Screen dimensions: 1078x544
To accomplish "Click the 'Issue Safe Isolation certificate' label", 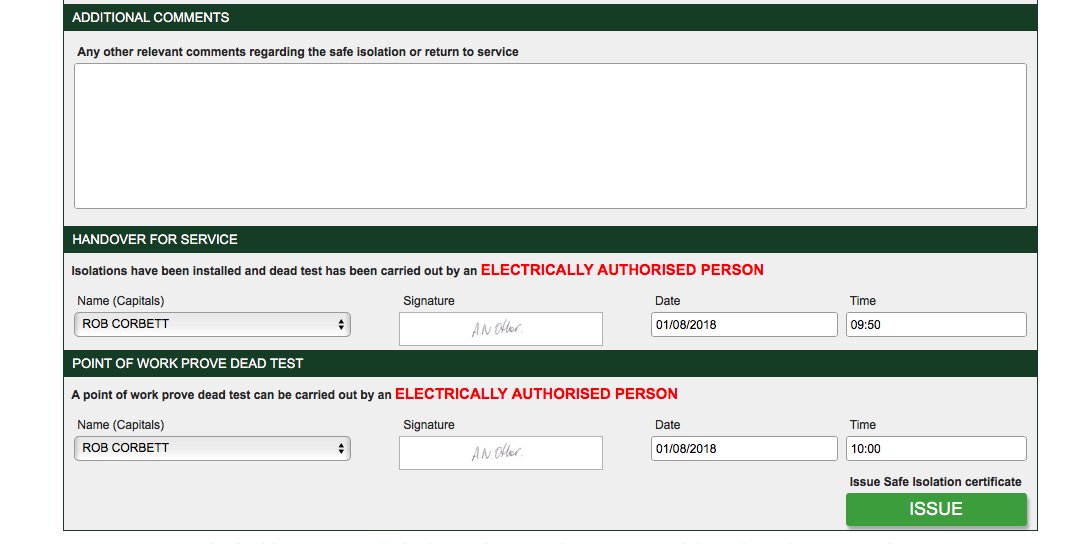I will pos(935,482).
